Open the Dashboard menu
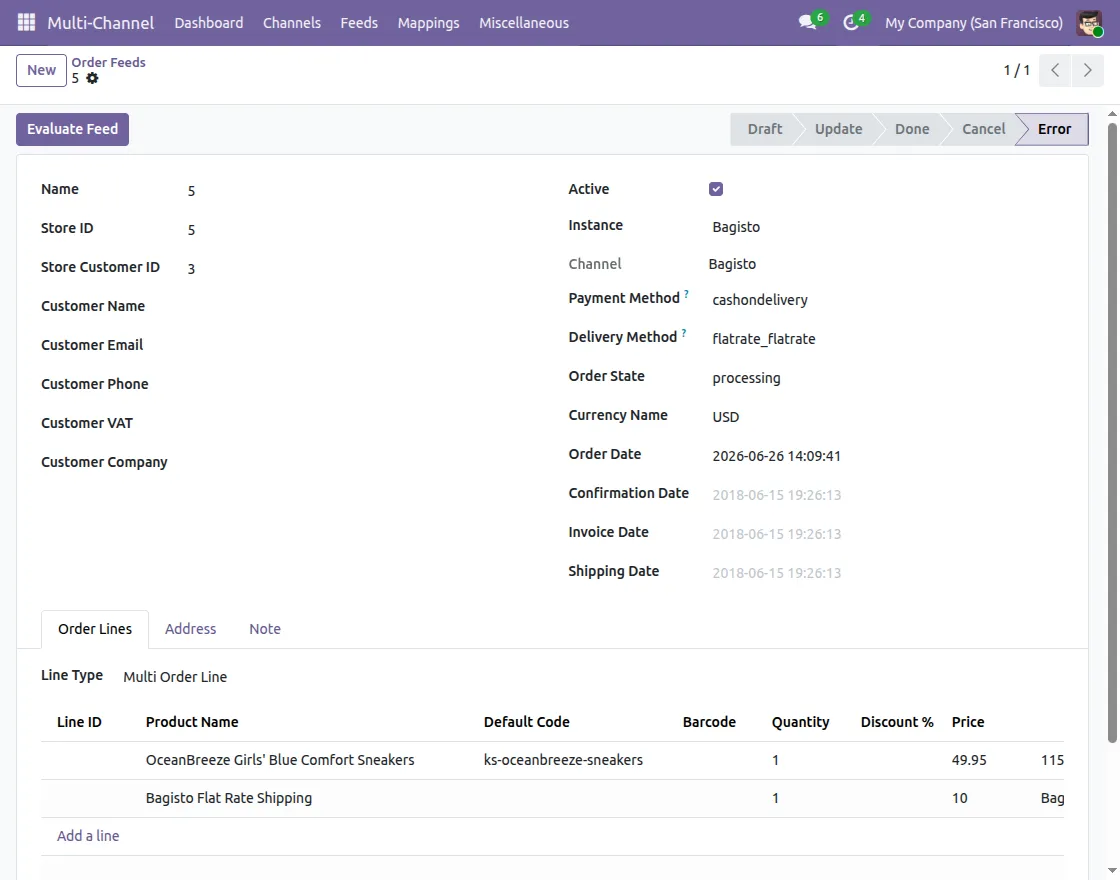 click(209, 23)
